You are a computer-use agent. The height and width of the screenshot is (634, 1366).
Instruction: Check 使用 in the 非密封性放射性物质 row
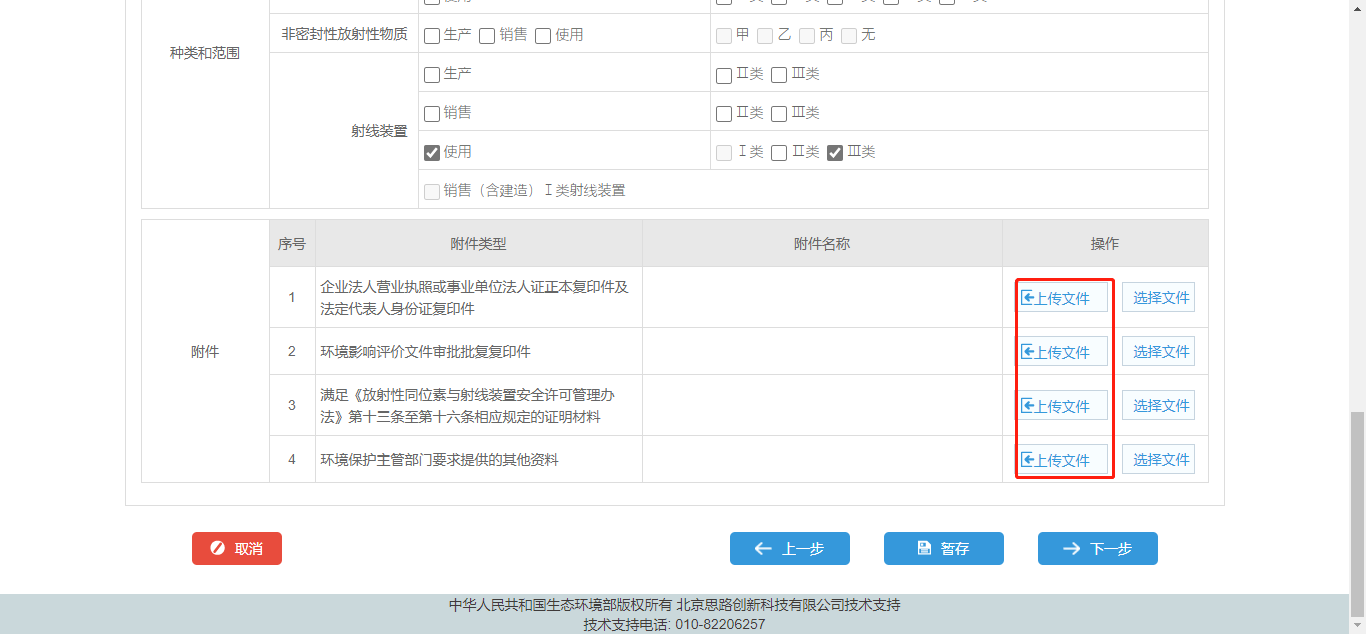point(543,36)
